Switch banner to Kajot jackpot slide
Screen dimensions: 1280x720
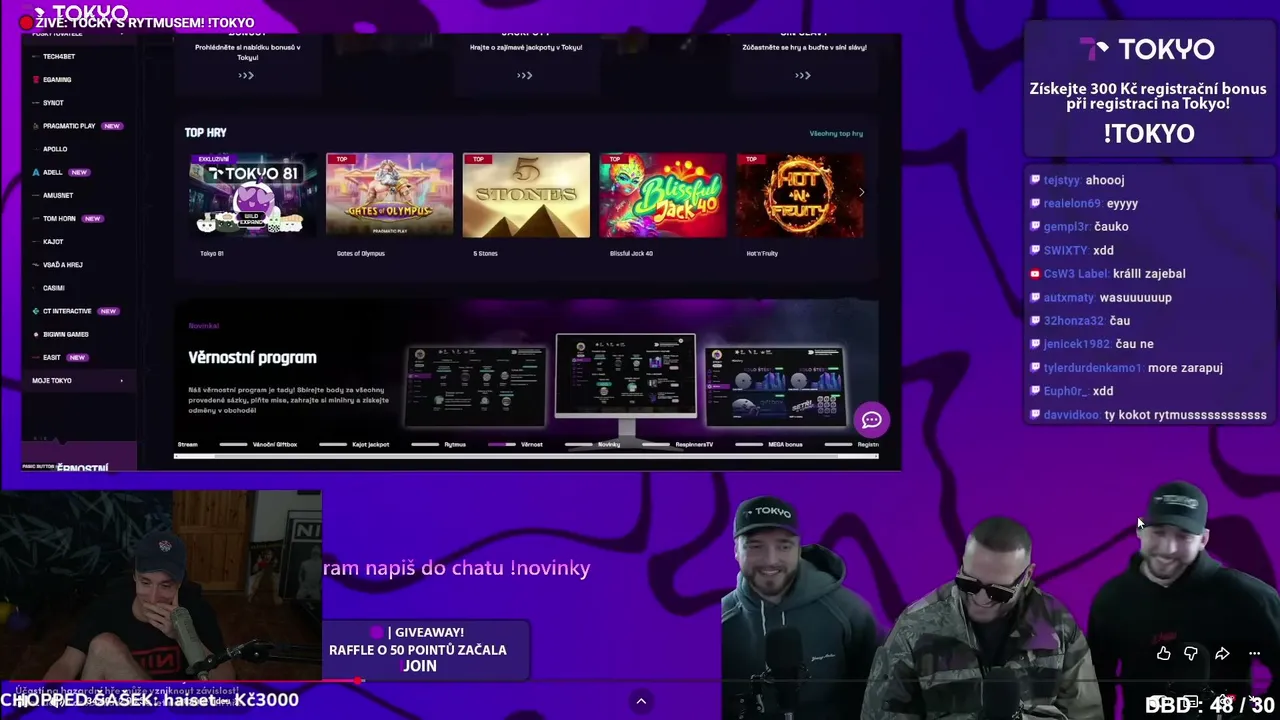point(370,444)
